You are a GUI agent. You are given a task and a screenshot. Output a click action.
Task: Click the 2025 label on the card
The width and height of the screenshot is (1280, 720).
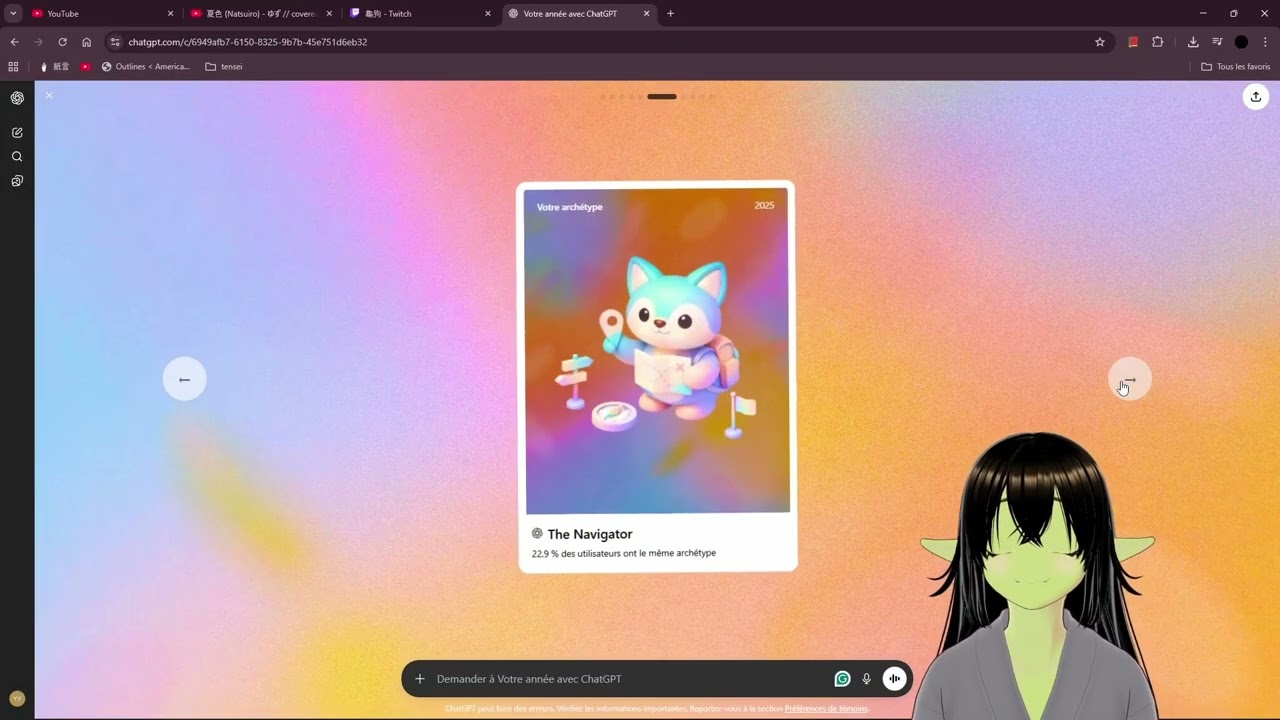click(764, 205)
